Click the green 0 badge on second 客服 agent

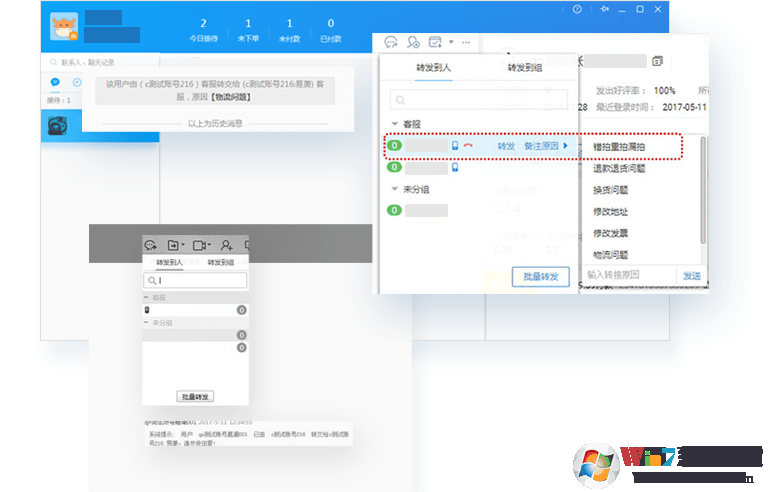[394, 167]
